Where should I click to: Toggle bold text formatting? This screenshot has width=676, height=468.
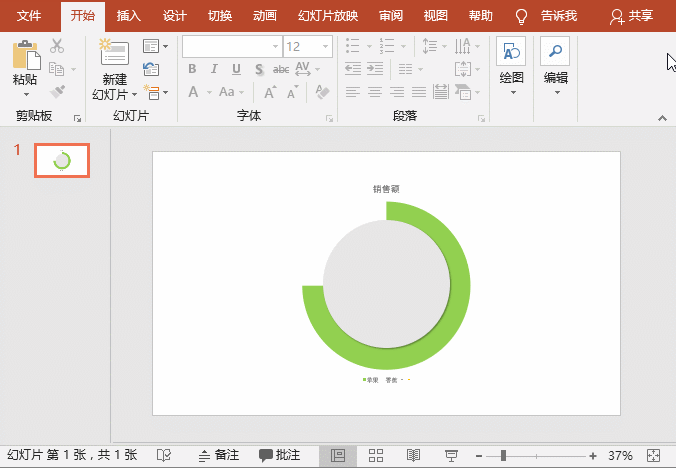pyautogui.click(x=193, y=69)
